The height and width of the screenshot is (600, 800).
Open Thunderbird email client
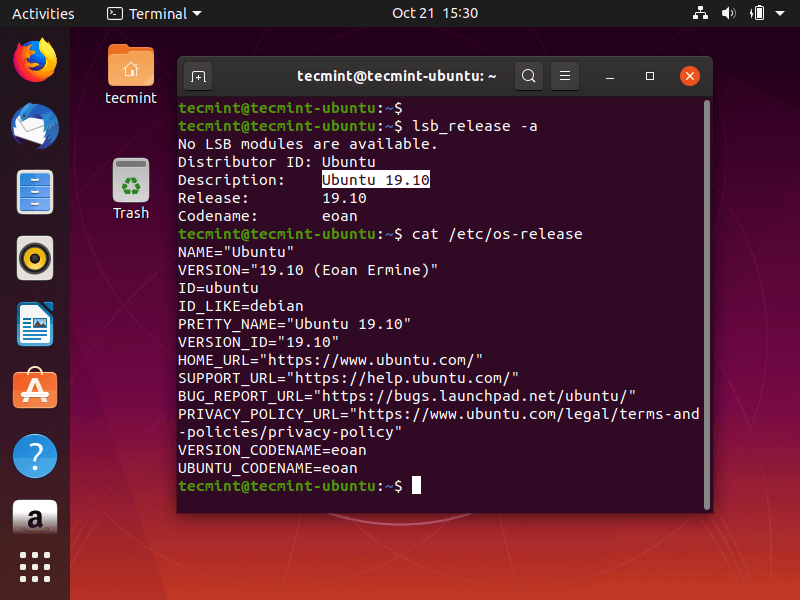pos(34,127)
